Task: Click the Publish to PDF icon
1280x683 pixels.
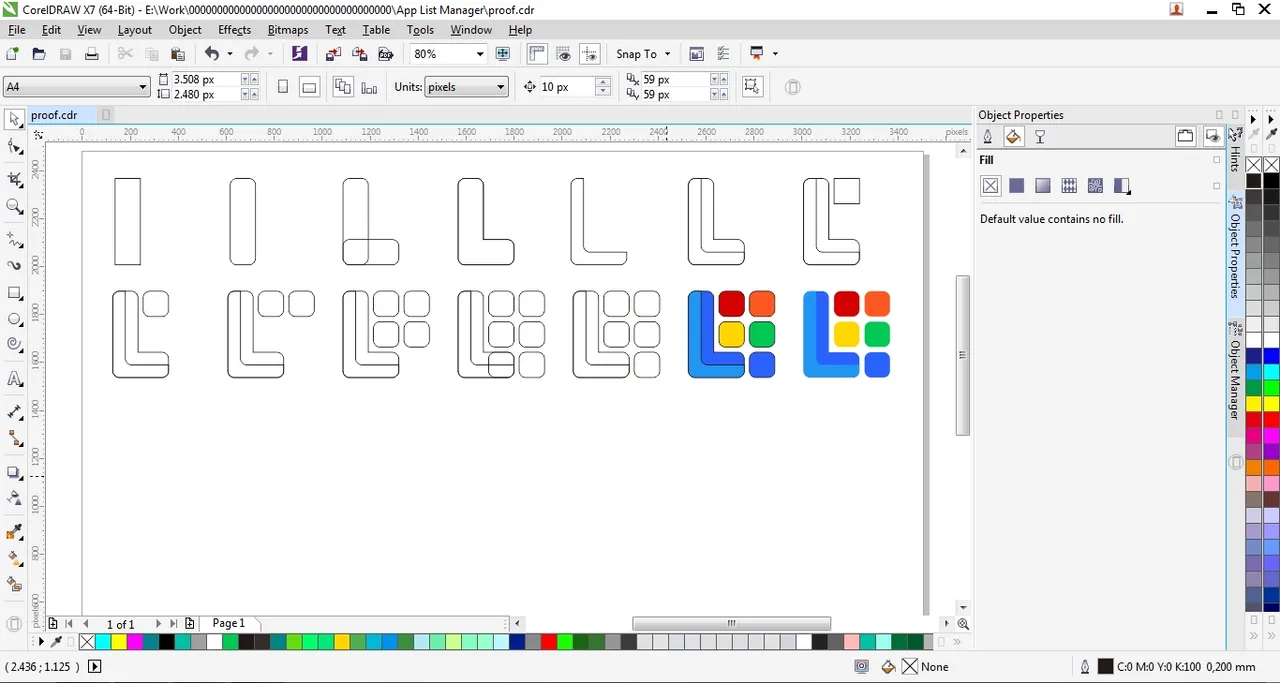Action: [385, 54]
